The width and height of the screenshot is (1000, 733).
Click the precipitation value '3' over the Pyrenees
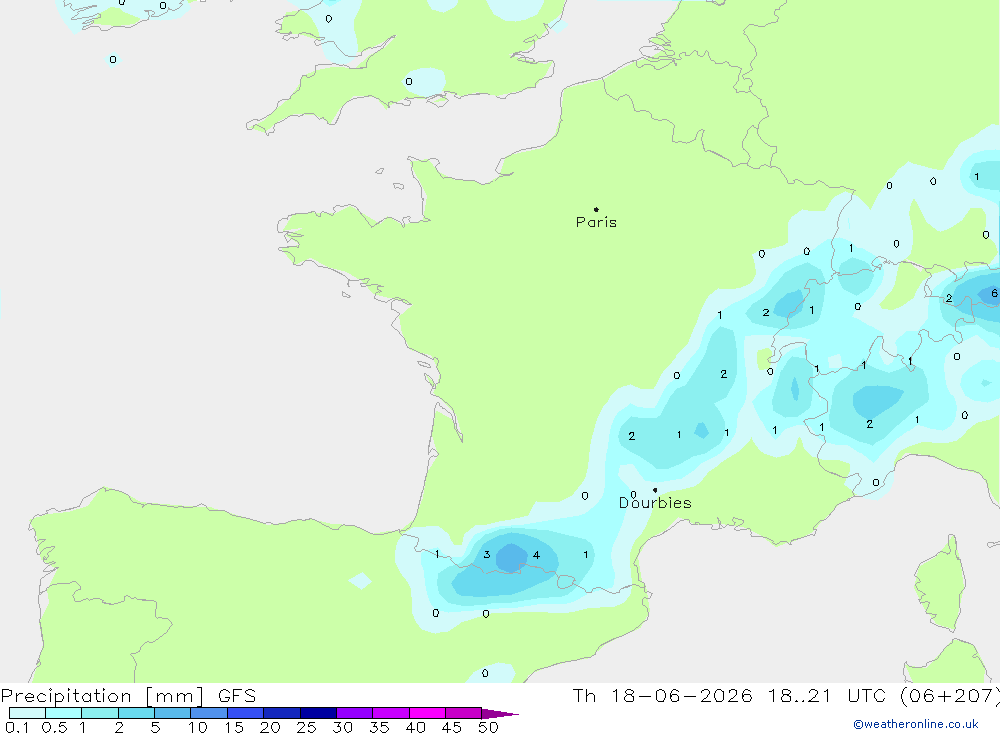pos(487,554)
